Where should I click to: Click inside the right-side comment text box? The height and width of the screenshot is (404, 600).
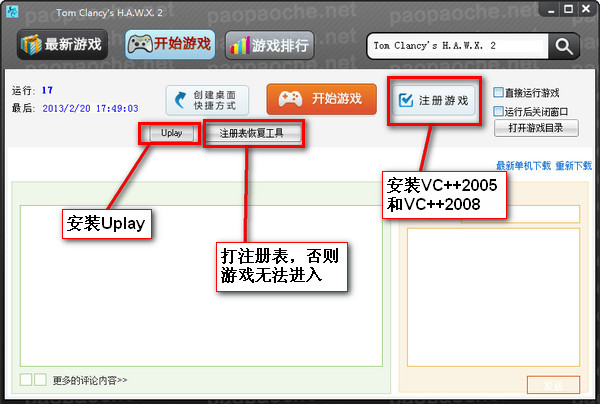(x=494, y=297)
